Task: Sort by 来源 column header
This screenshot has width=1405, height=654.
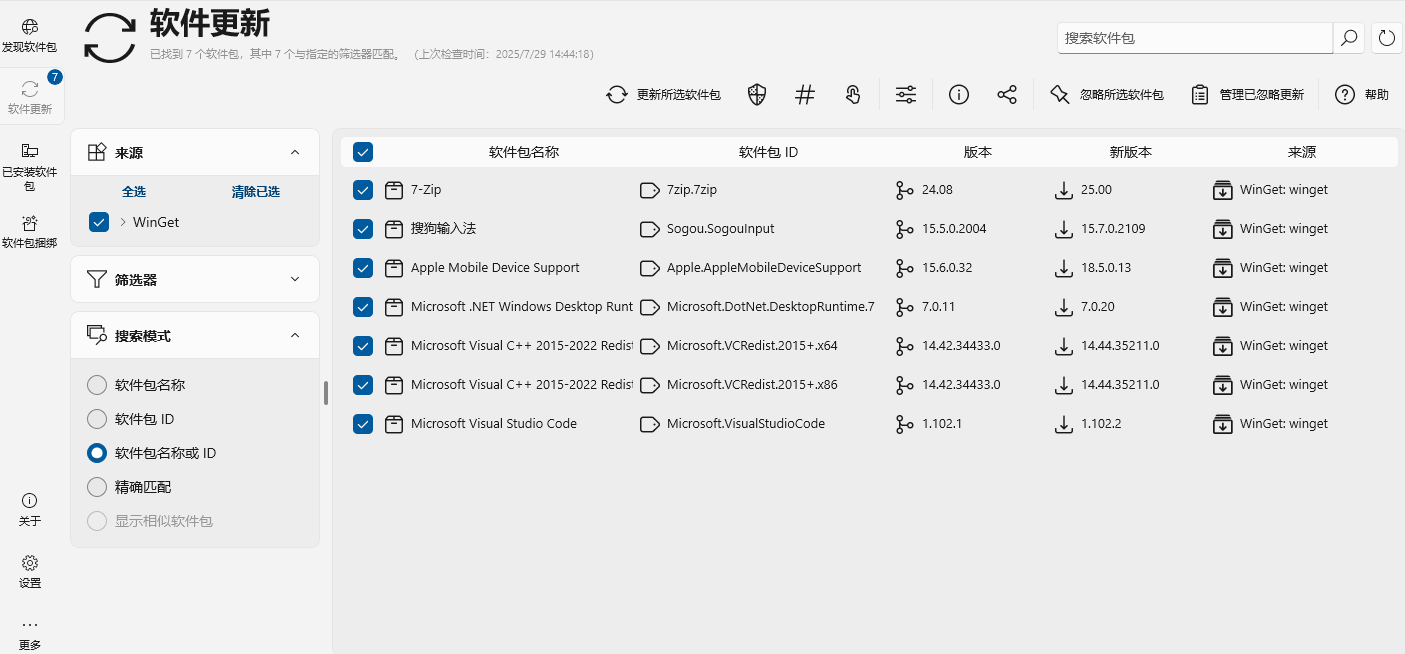Action: pos(1302,152)
